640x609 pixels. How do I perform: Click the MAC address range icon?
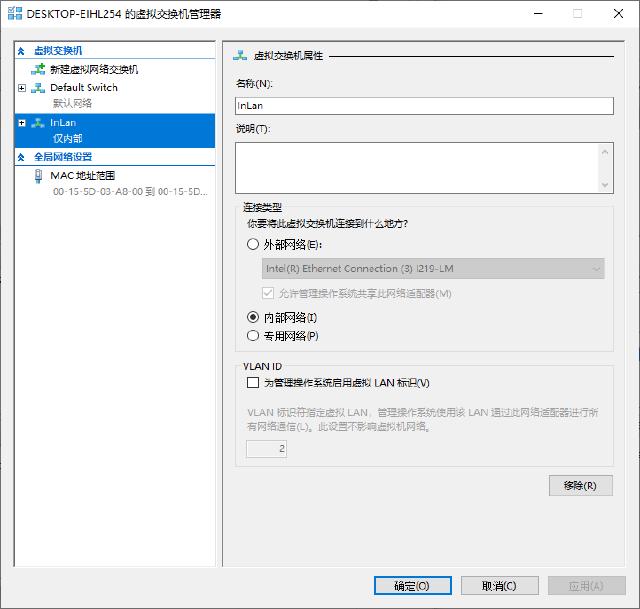click(x=38, y=176)
